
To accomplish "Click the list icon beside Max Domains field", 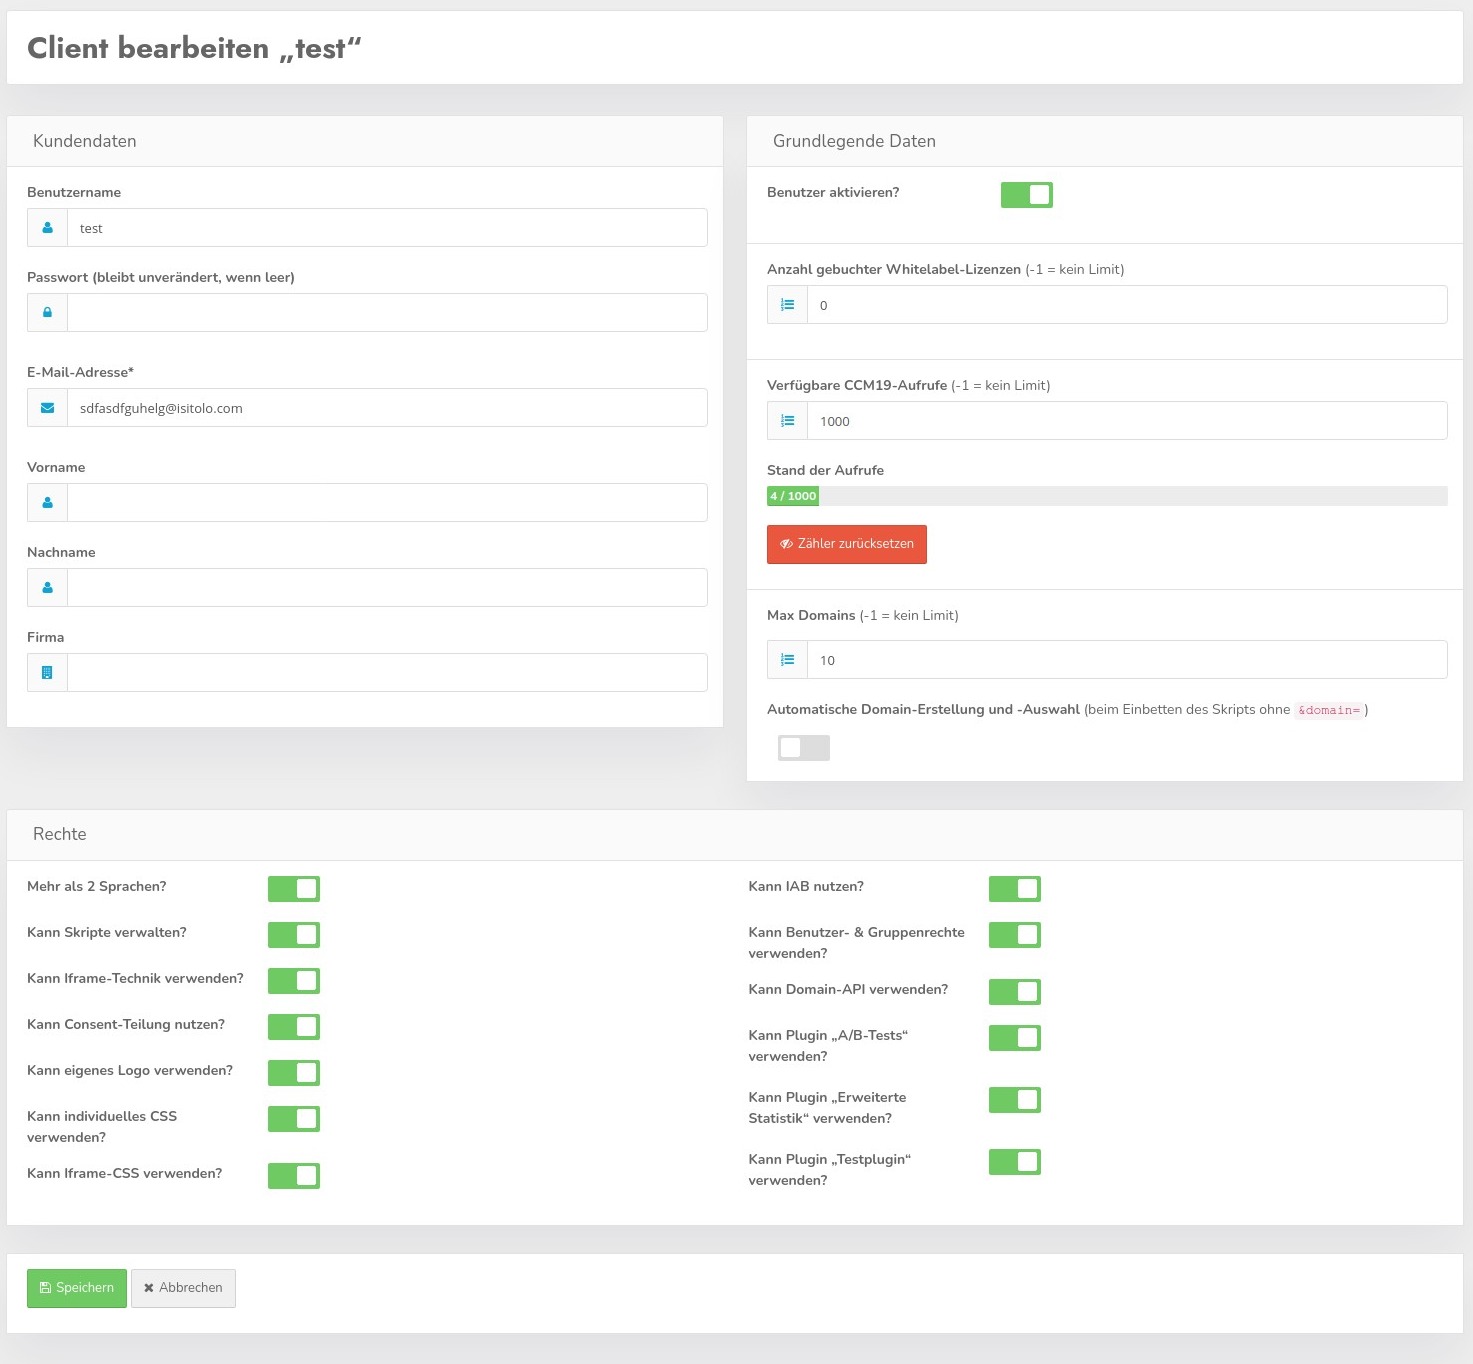I will [x=787, y=660].
